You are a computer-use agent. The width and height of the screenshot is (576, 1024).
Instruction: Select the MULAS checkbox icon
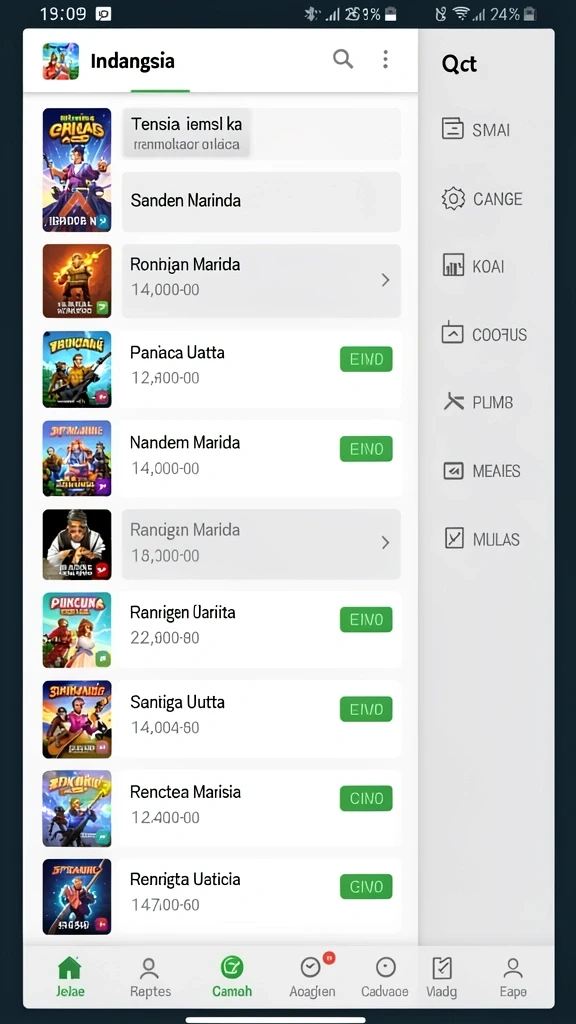(x=453, y=539)
